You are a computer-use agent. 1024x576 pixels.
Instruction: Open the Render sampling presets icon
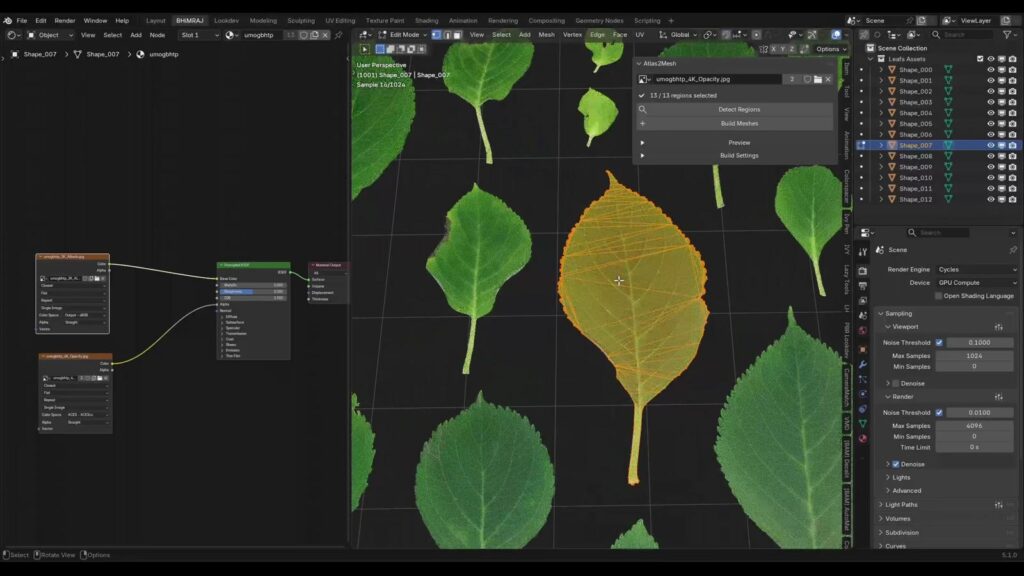point(999,396)
